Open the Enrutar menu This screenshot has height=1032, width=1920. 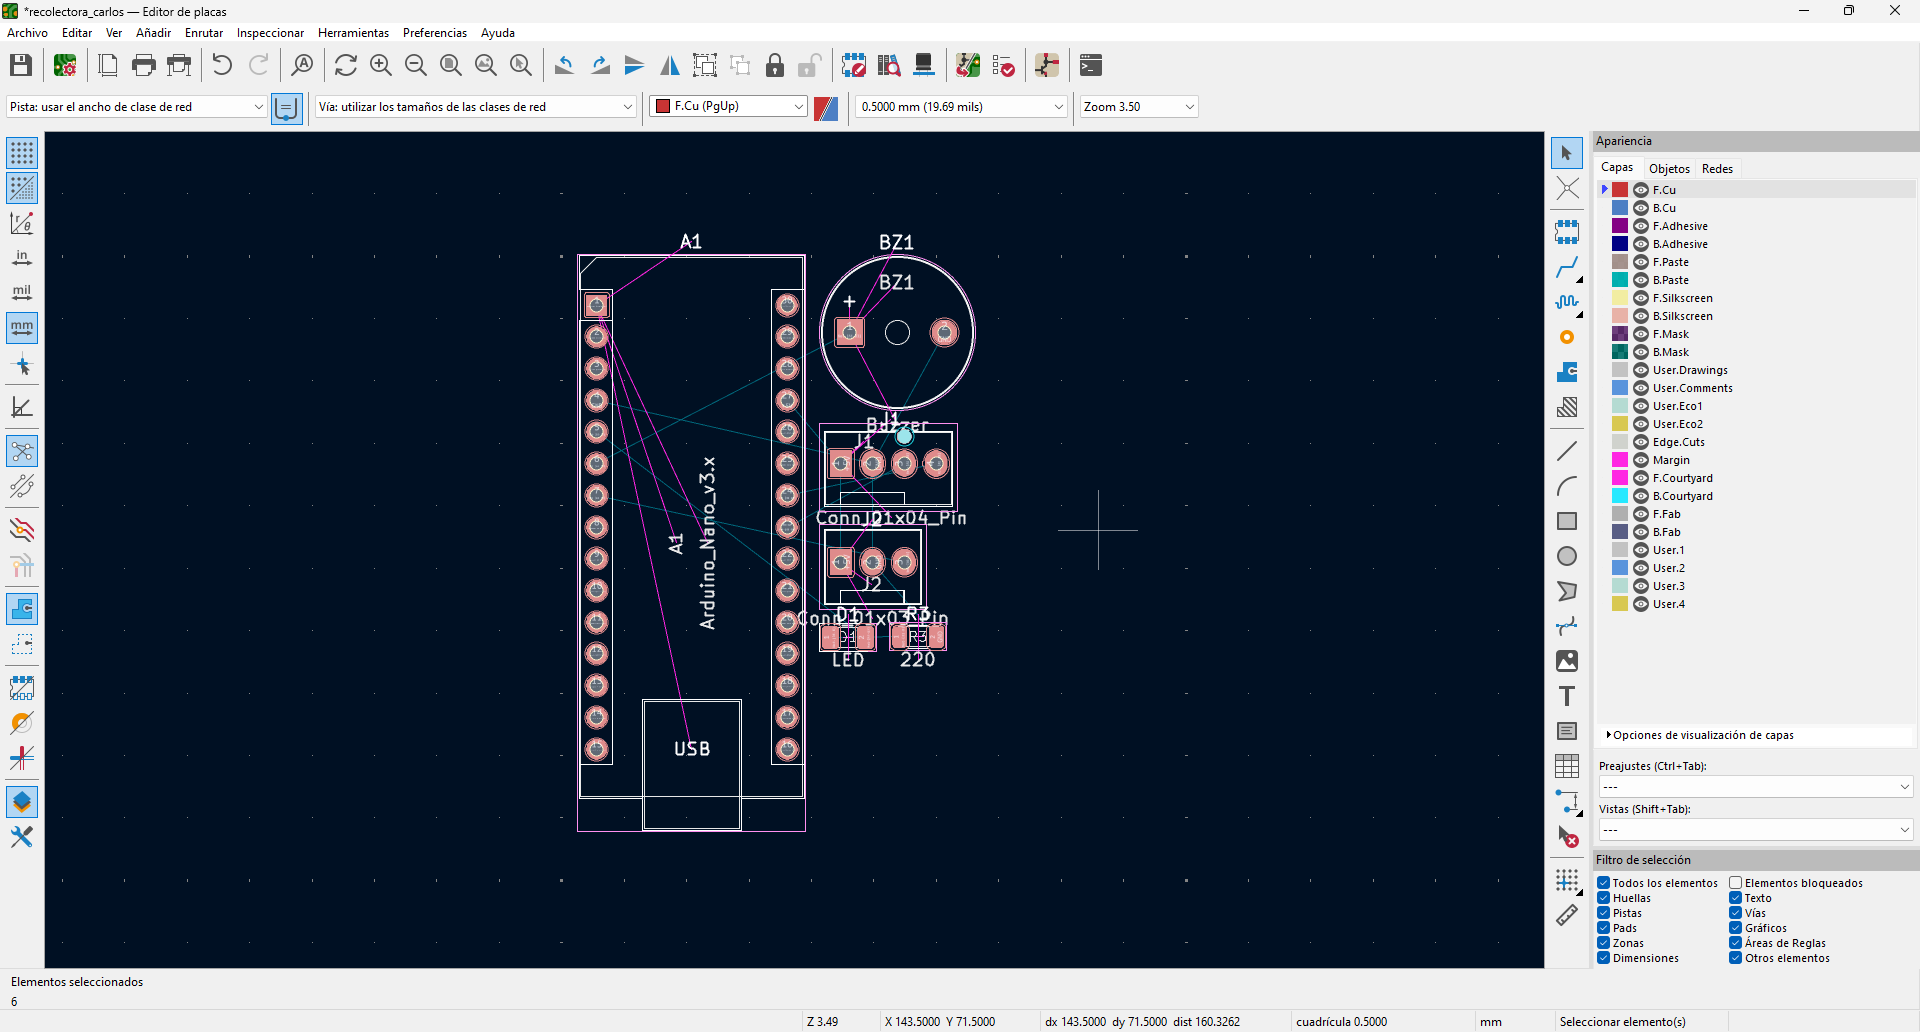click(x=203, y=33)
